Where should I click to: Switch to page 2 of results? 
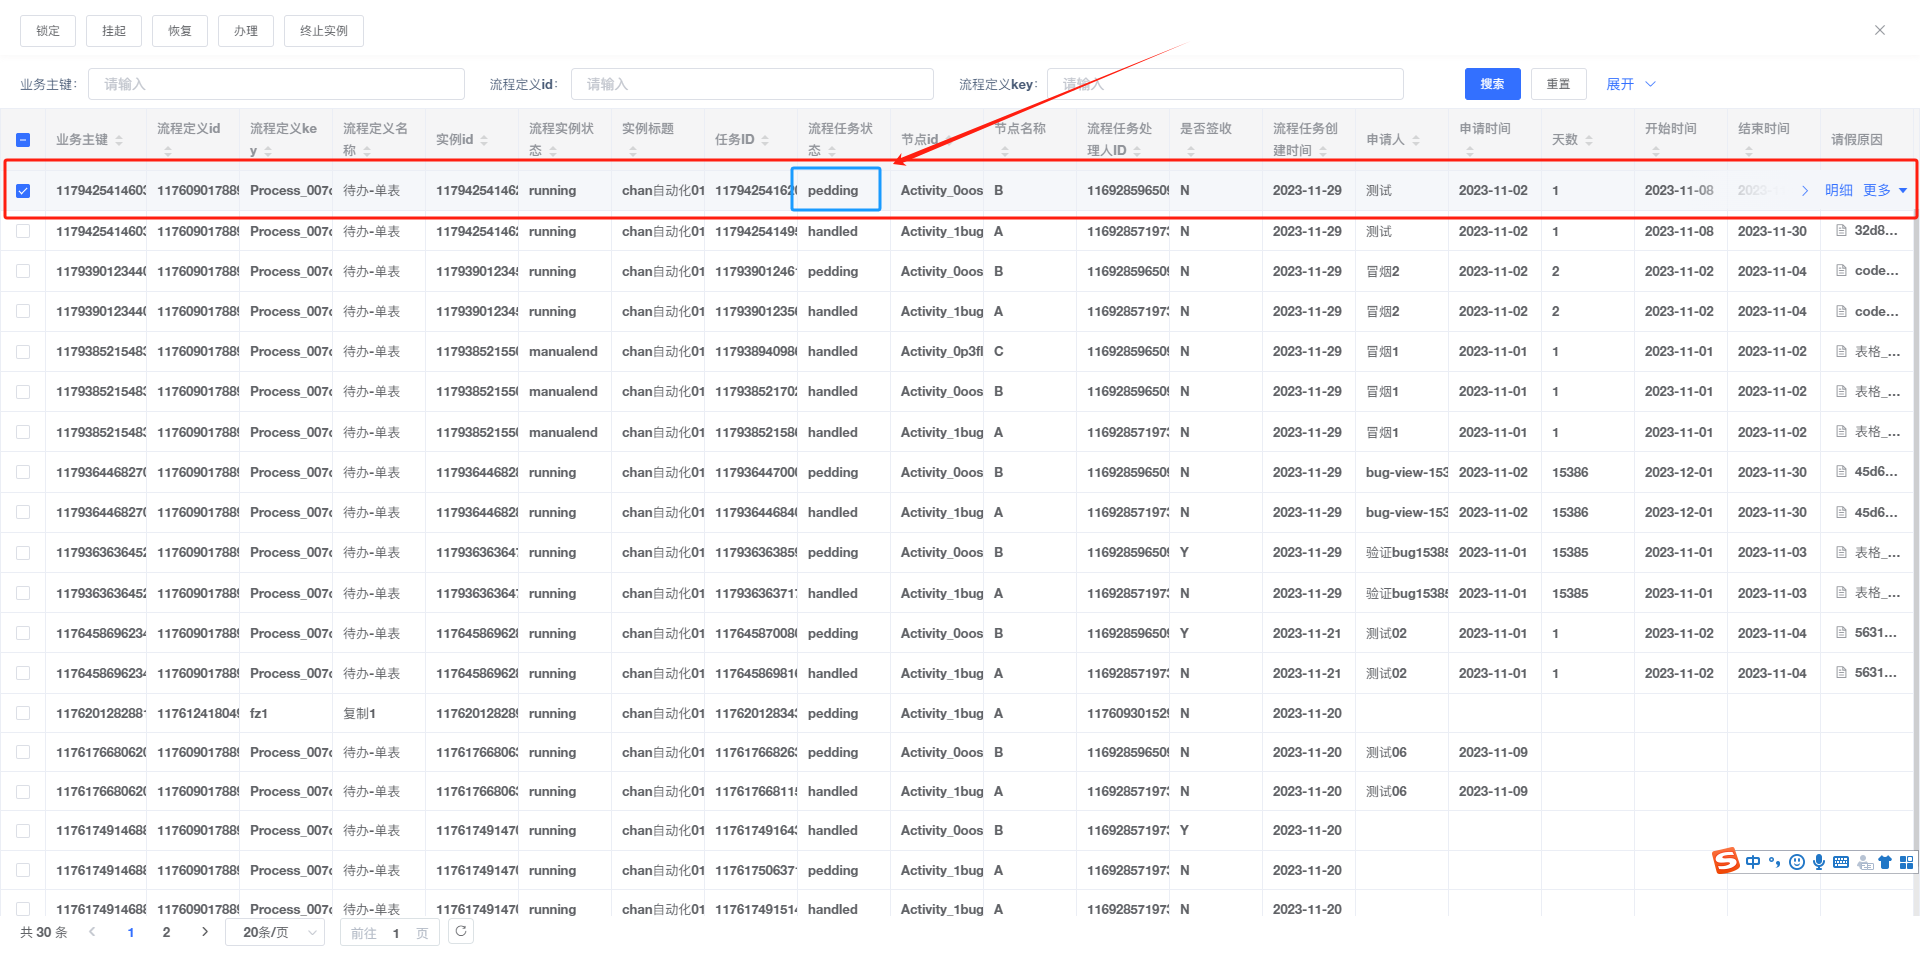pos(166,932)
